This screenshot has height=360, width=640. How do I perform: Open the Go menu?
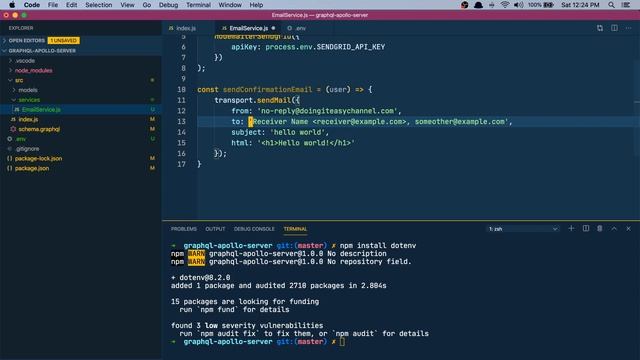147,5
